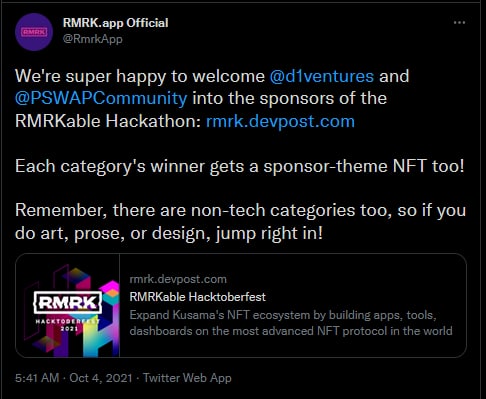Click the "Remember, there are non-tech categories" paragraph
Screen dimensions: 486x399
pyautogui.click(x=240, y=222)
